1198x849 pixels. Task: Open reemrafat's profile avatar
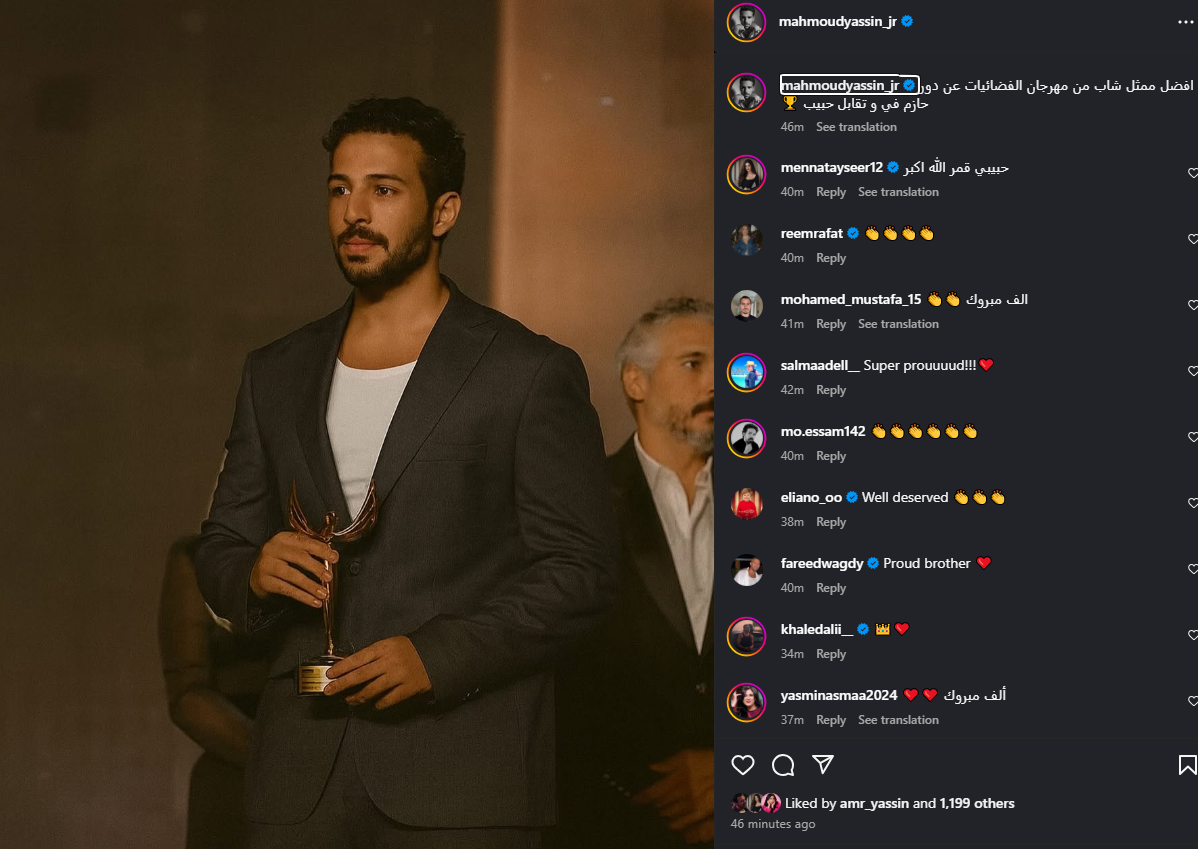tap(746, 241)
